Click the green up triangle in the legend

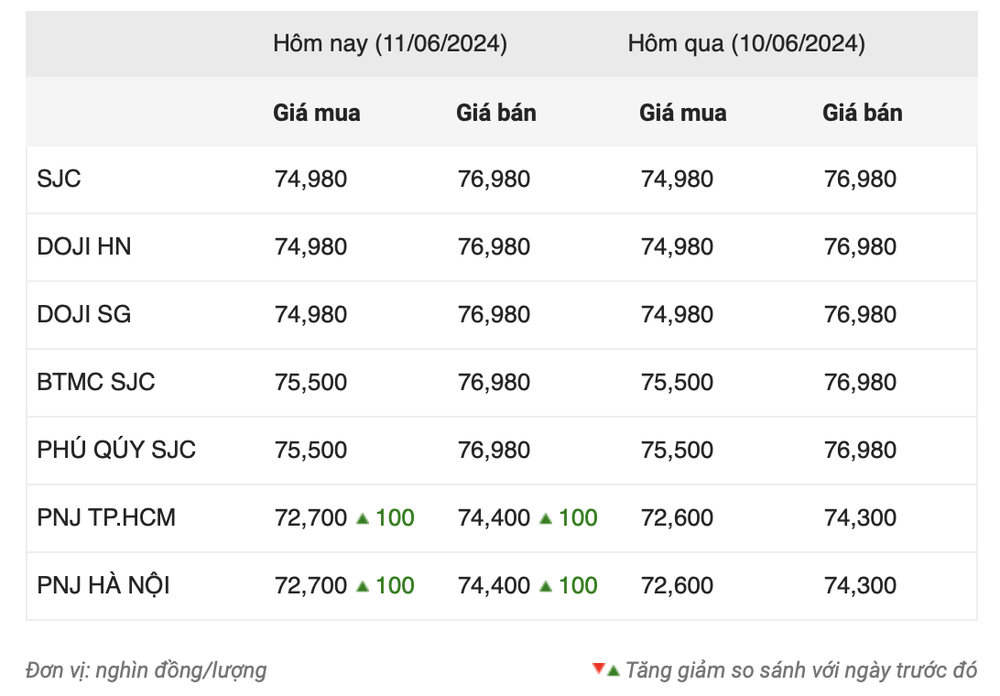(614, 671)
